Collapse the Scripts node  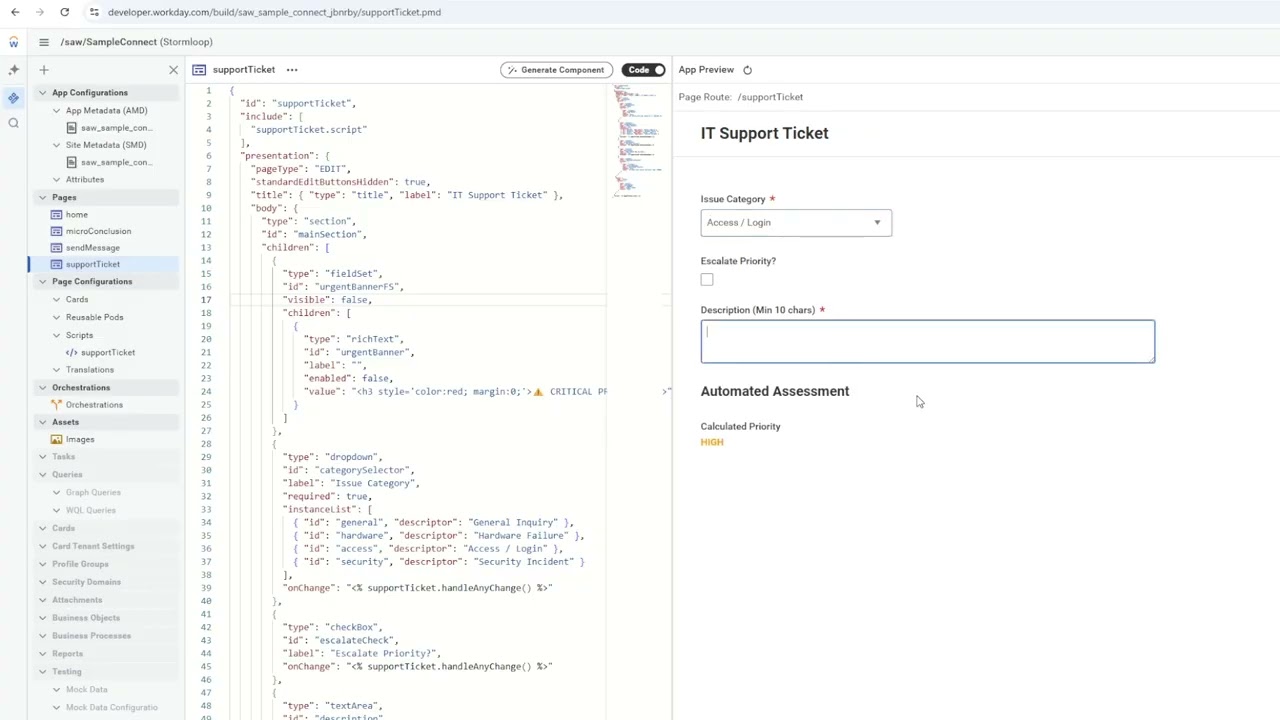tap(57, 336)
